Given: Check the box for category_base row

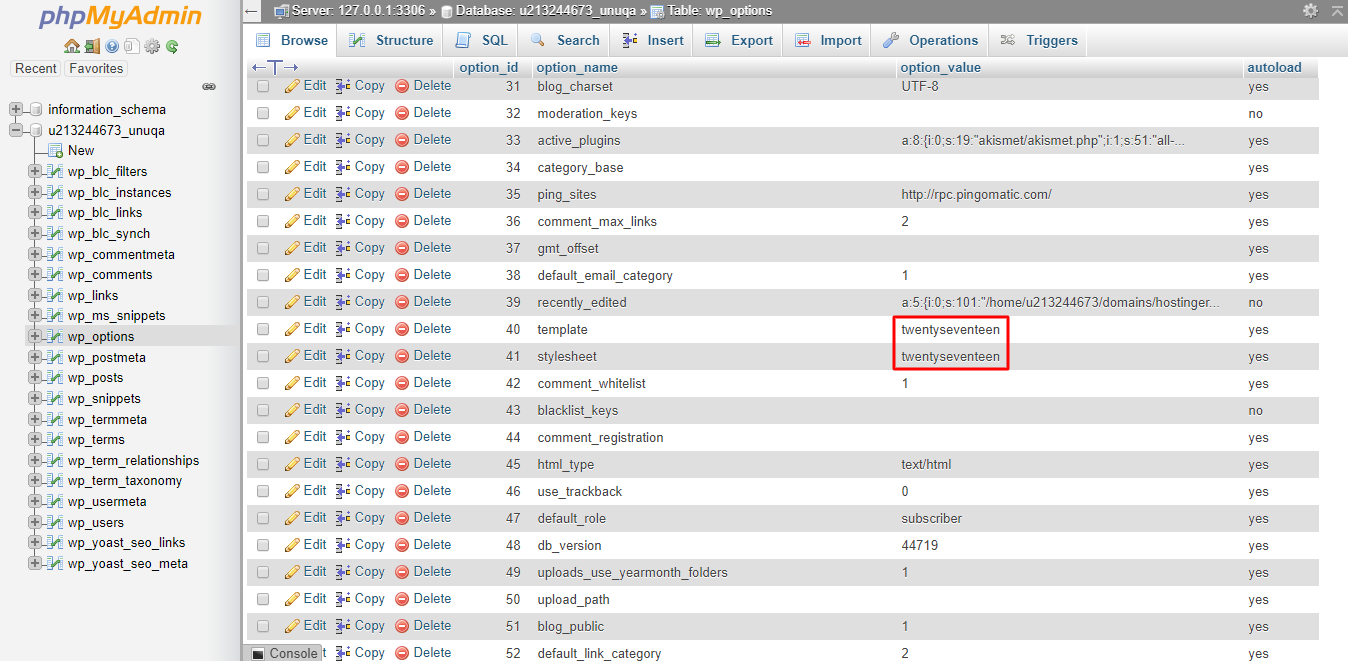Looking at the screenshot, I should tap(263, 167).
